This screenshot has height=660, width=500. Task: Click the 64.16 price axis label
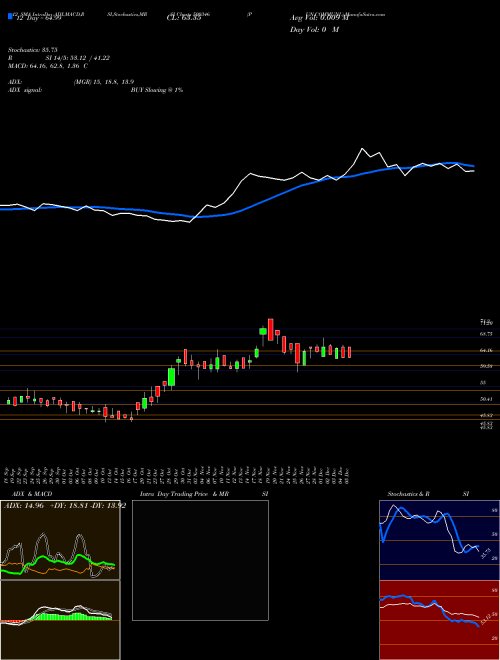click(486, 350)
